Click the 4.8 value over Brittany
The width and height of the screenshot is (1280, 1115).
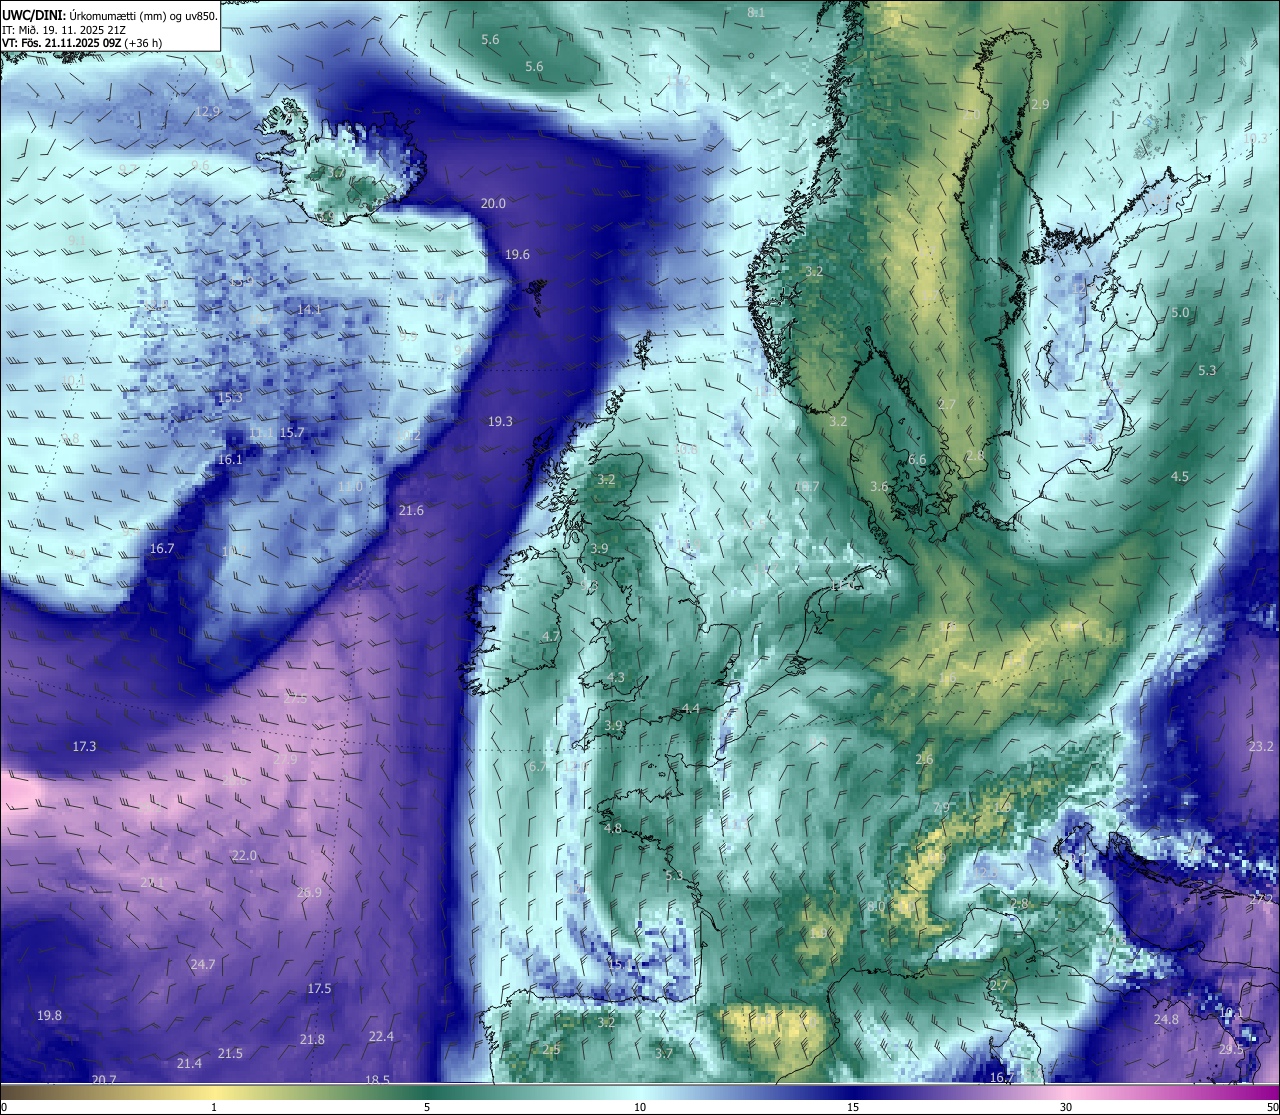[613, 828]
